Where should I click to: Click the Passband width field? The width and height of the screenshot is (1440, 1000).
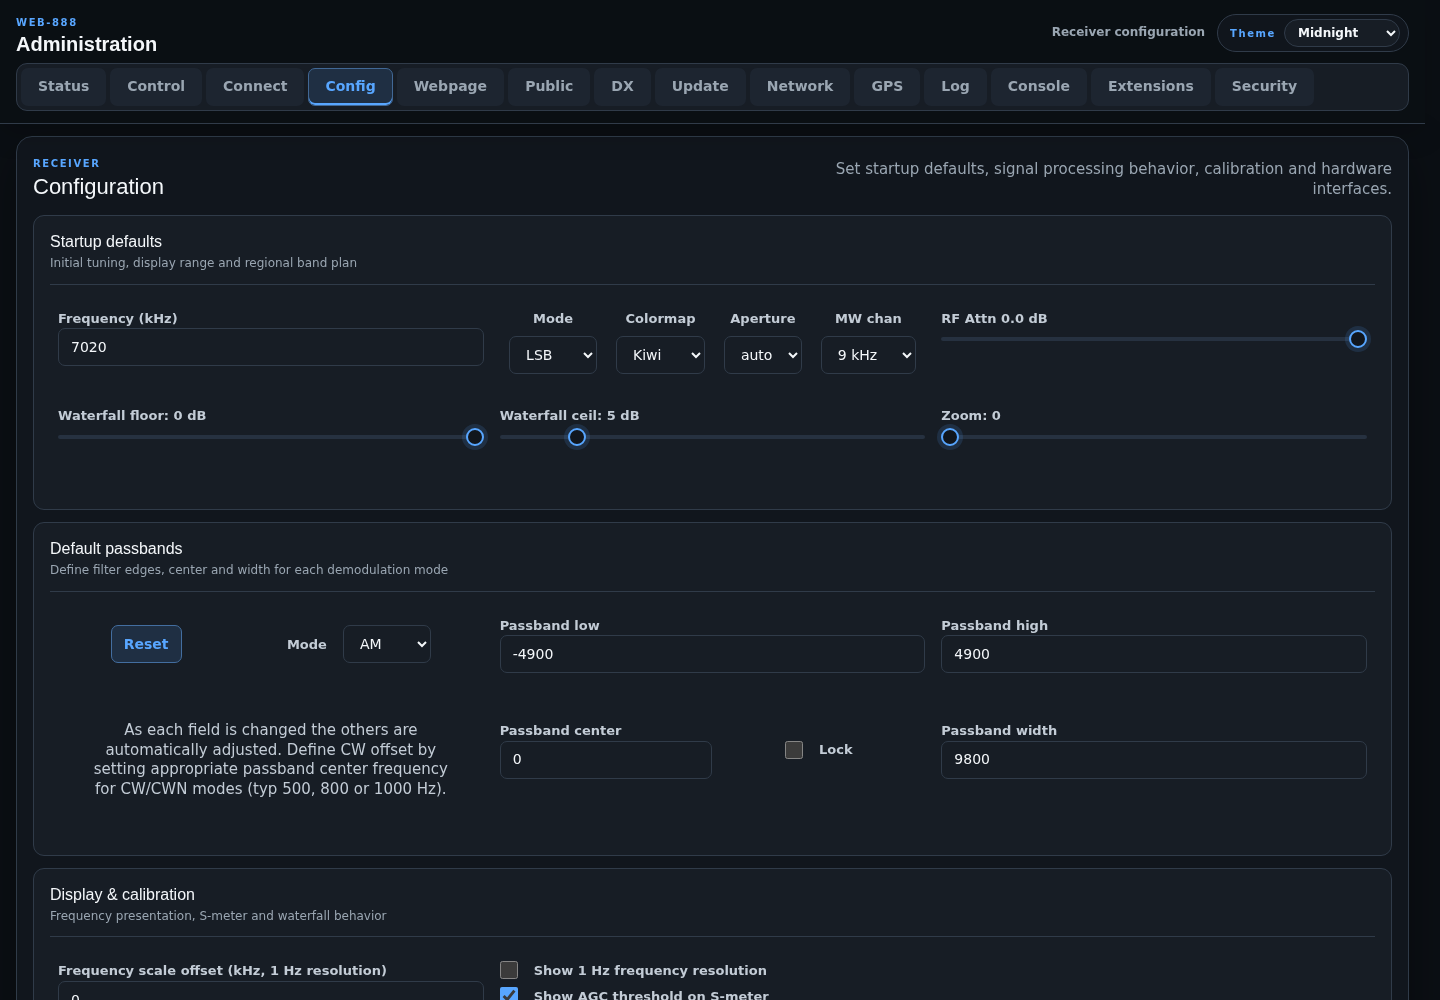coord(1154,760)
